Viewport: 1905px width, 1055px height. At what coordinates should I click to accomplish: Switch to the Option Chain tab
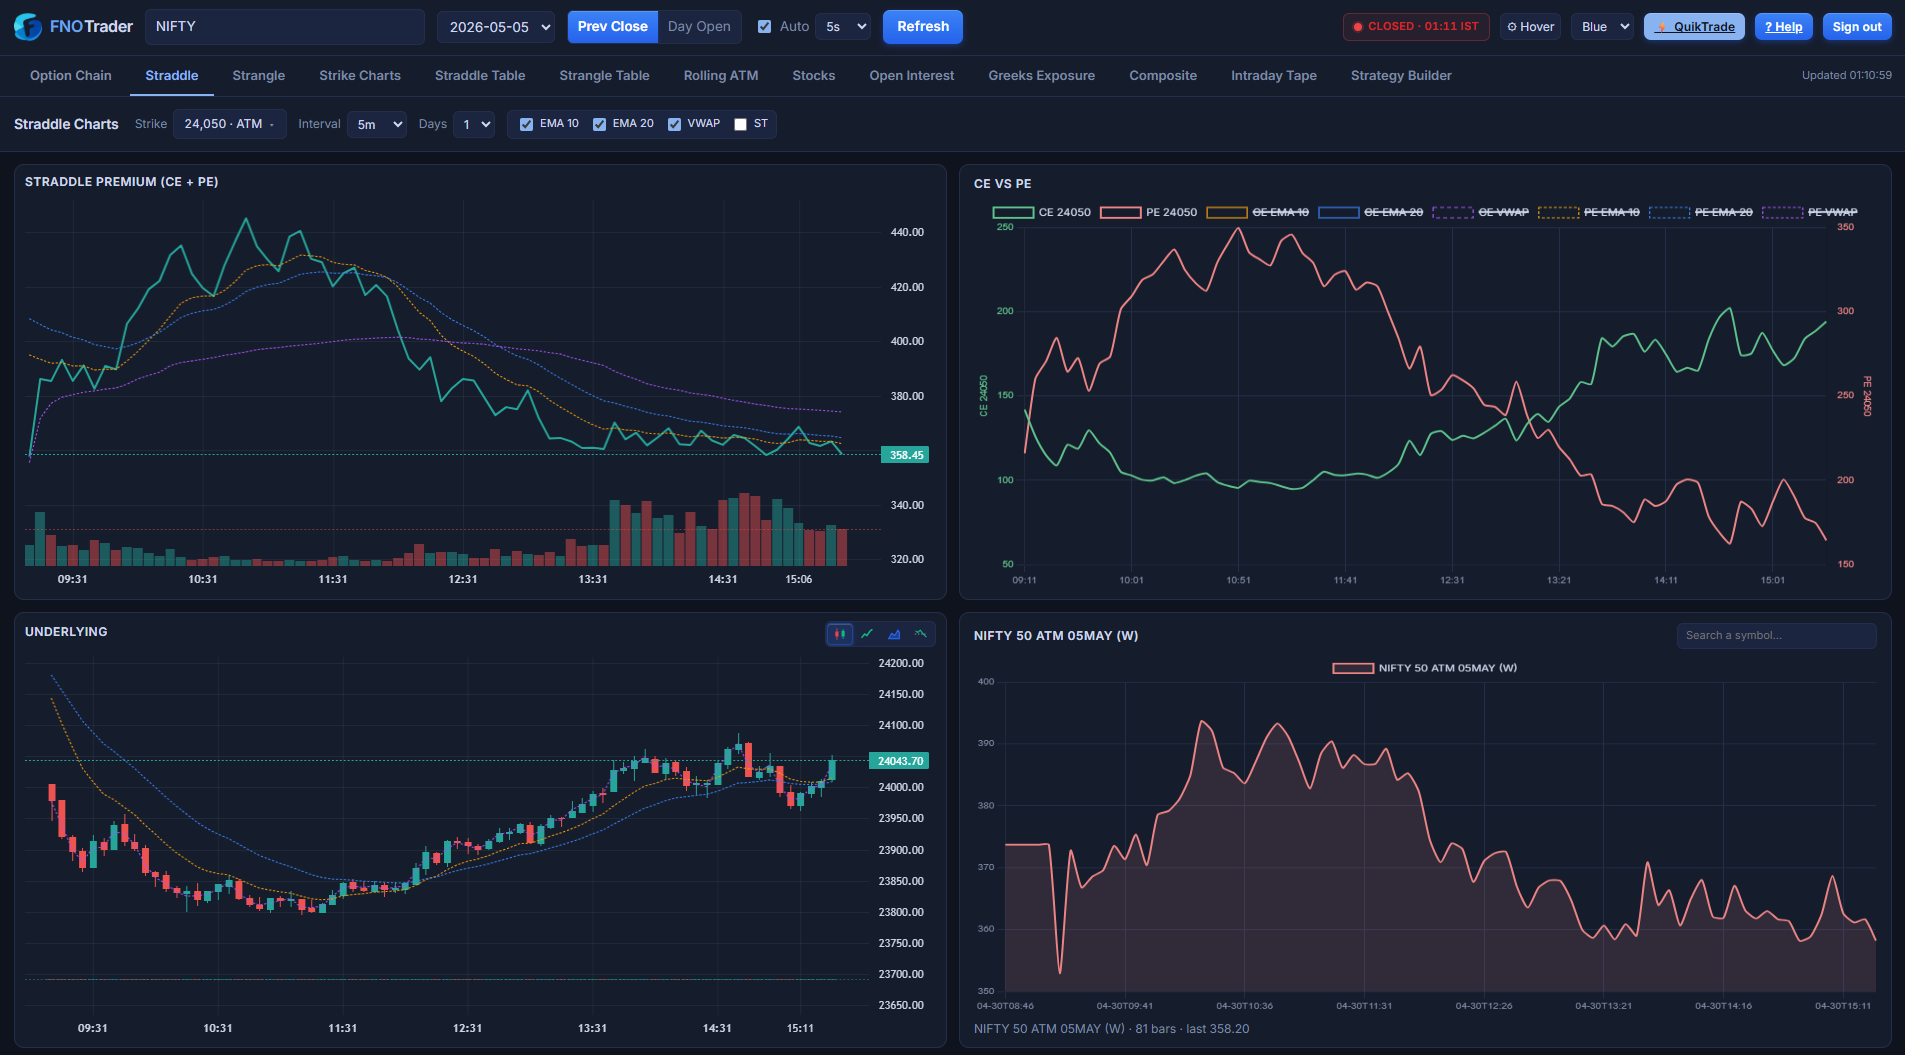tap(71, 76)
